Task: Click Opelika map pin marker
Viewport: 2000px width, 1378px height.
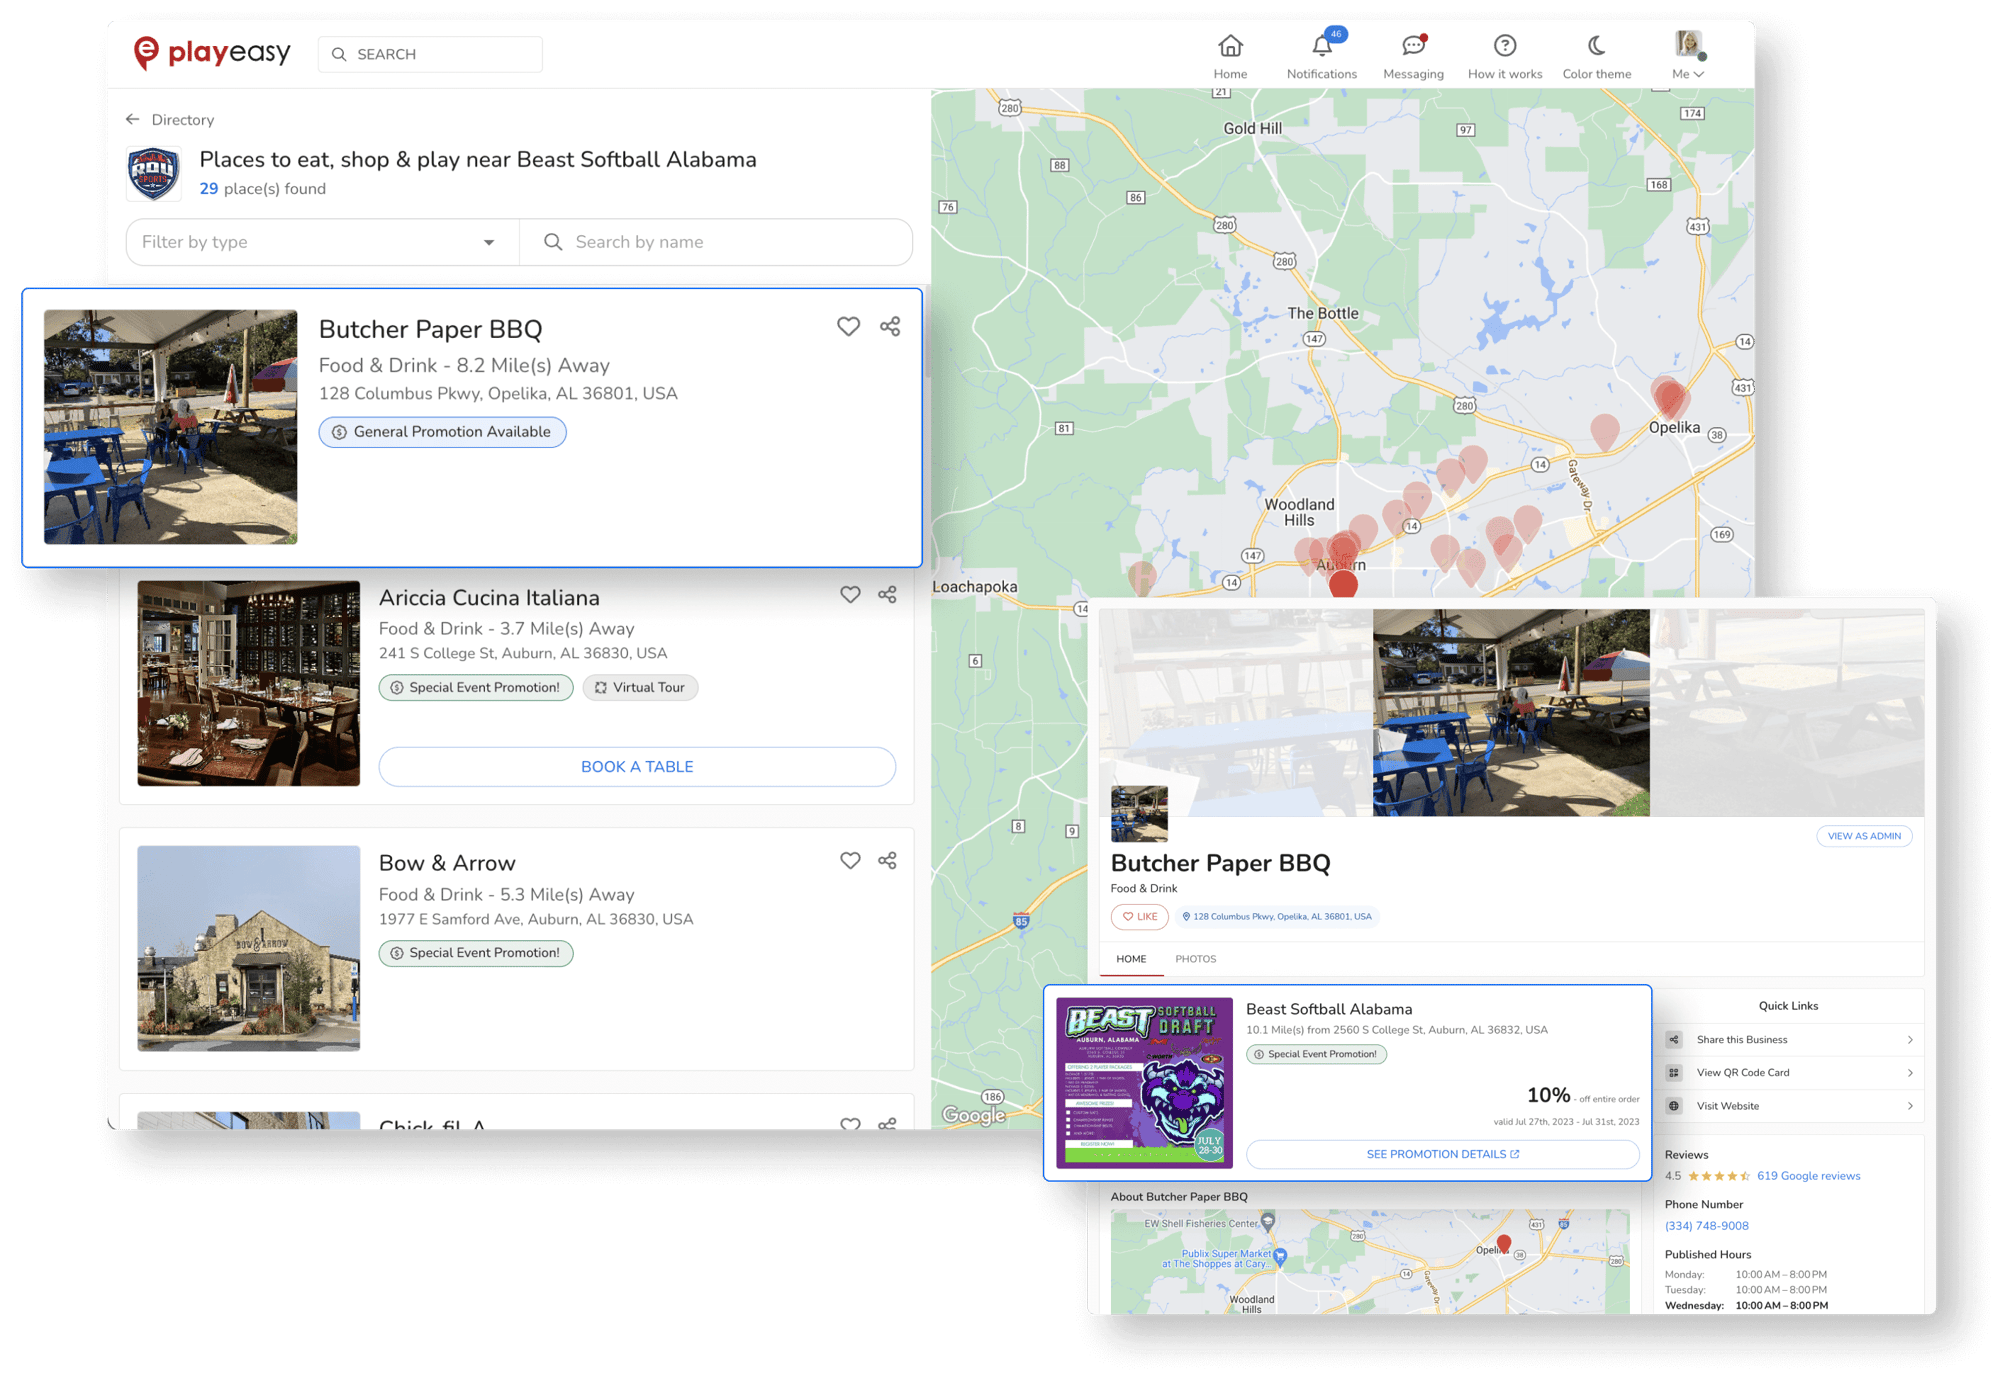Action: pos(1669,397)
